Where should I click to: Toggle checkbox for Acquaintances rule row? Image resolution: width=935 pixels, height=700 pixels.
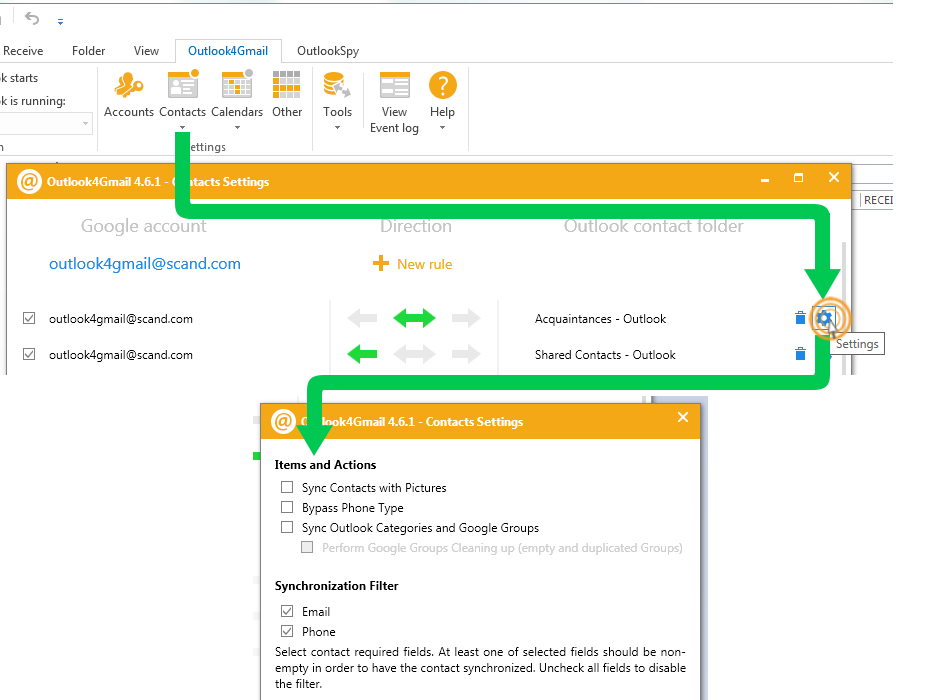coord(29,318)
